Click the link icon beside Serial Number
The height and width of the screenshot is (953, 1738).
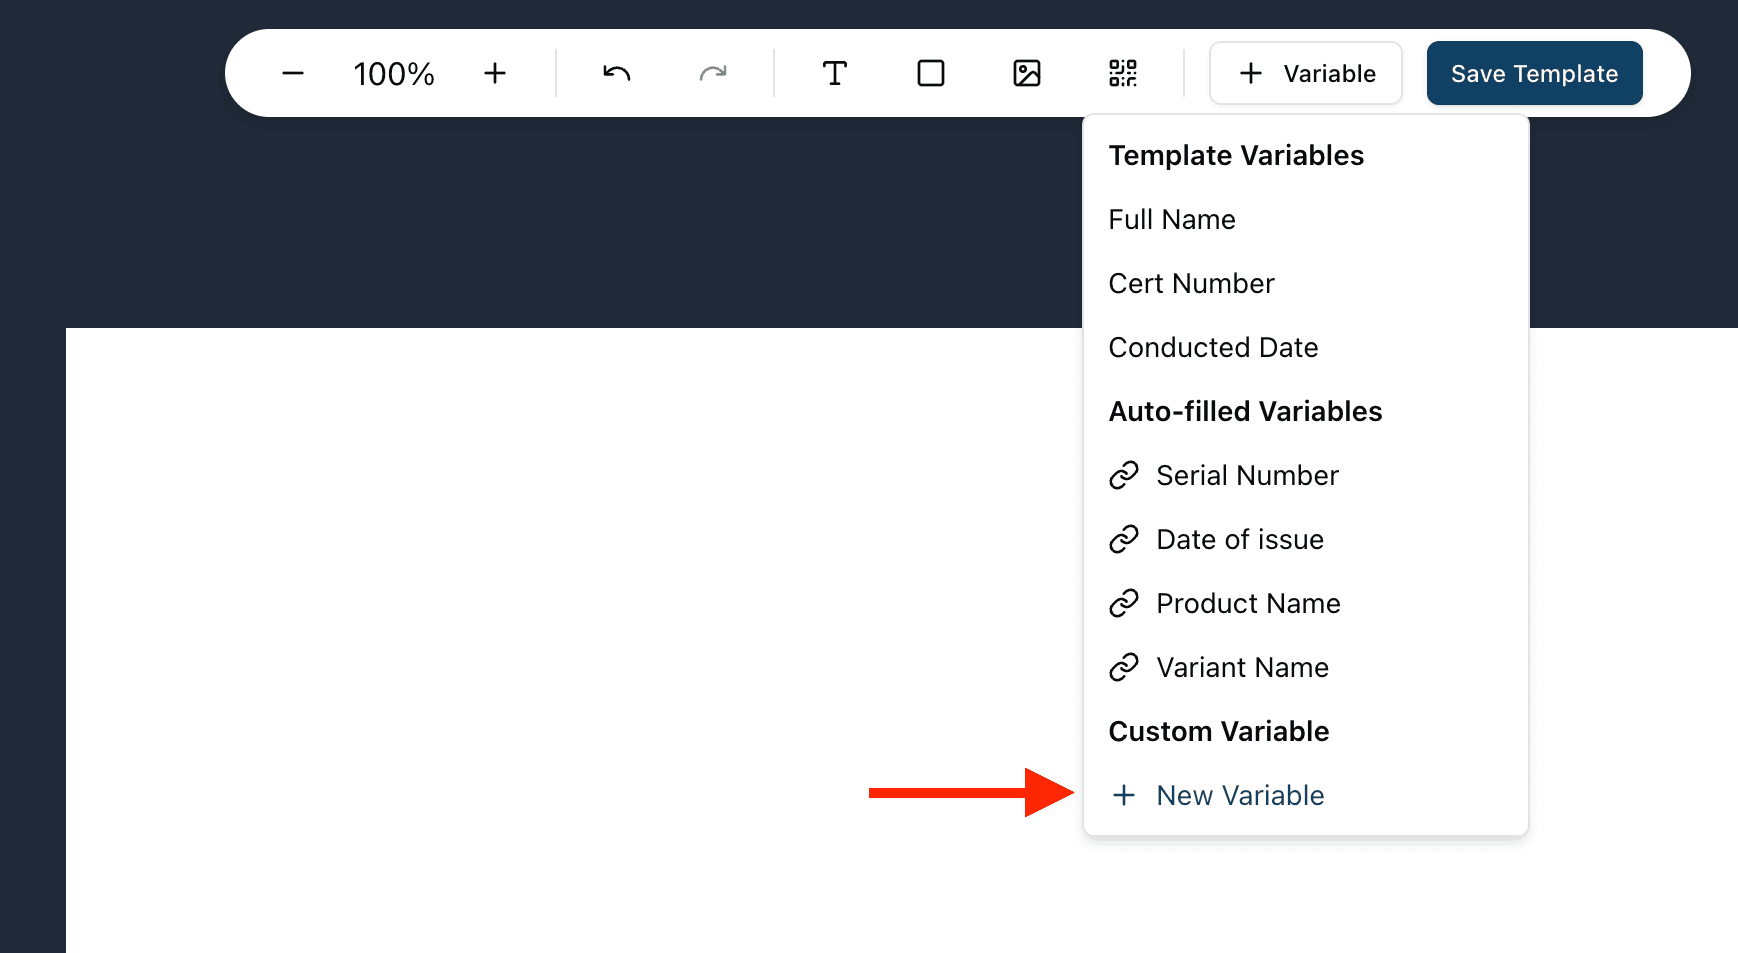pyautogui.click(x=1124, y=475)
